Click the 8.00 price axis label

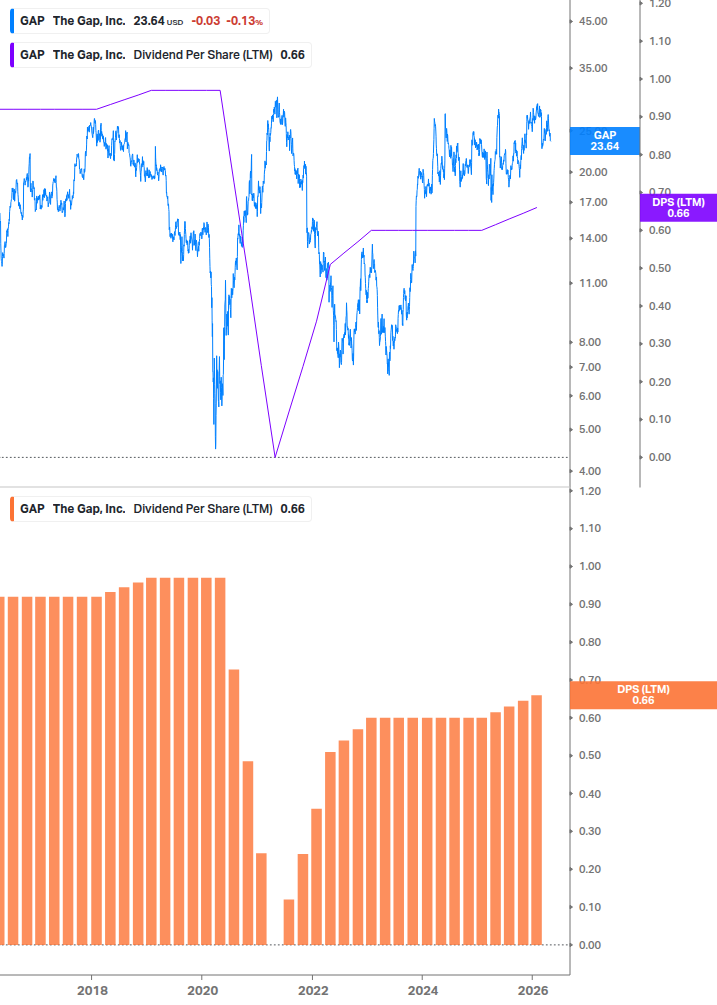click(x=590, y=342)
